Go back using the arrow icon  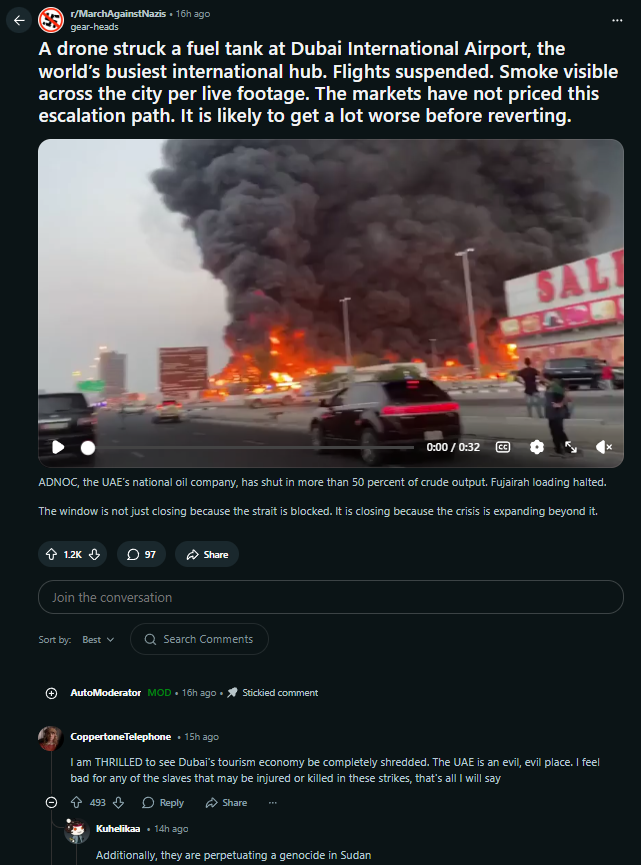[19, 20]
